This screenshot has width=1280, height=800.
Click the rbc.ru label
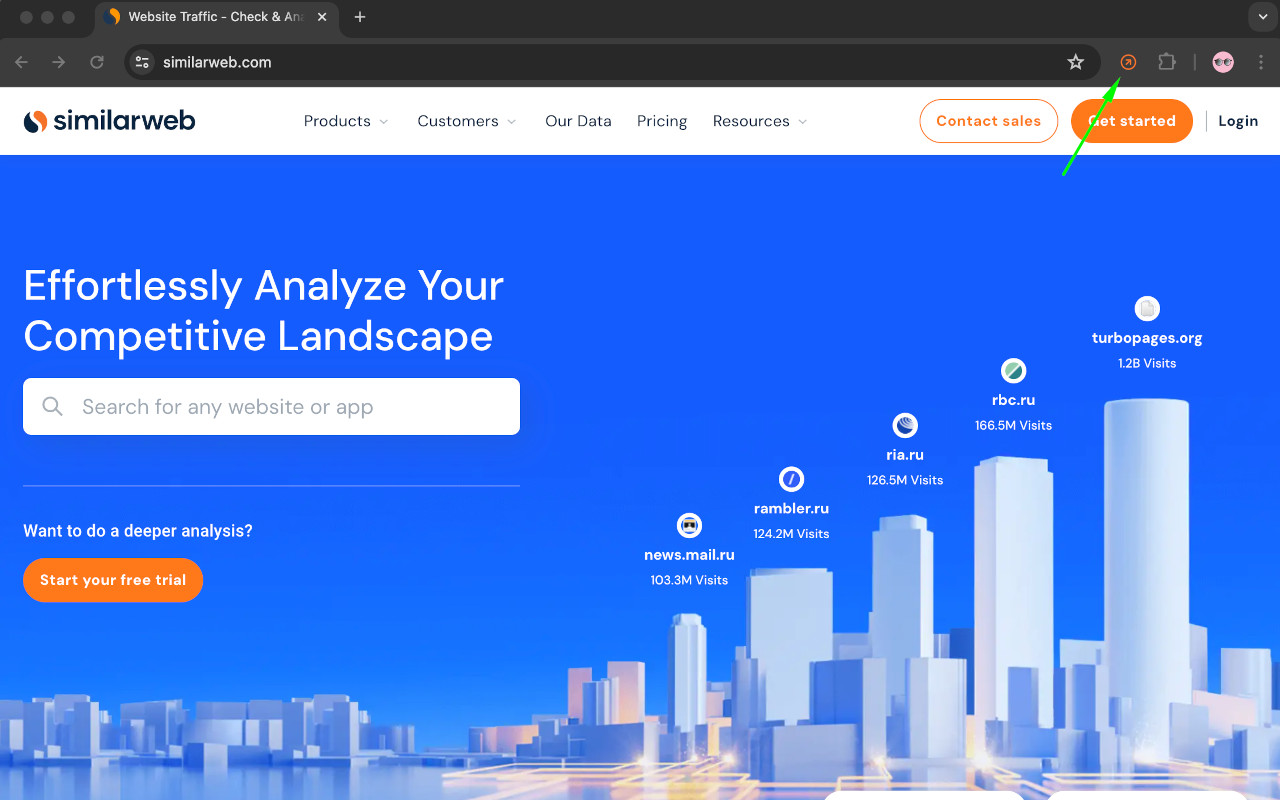[x=1013, y=400]
